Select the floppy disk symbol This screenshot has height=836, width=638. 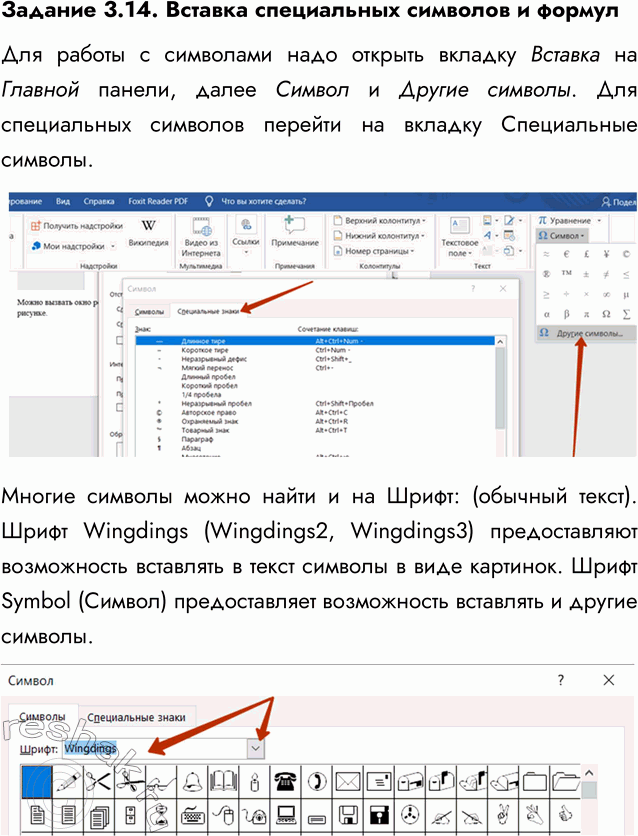[x=347, y=816]
